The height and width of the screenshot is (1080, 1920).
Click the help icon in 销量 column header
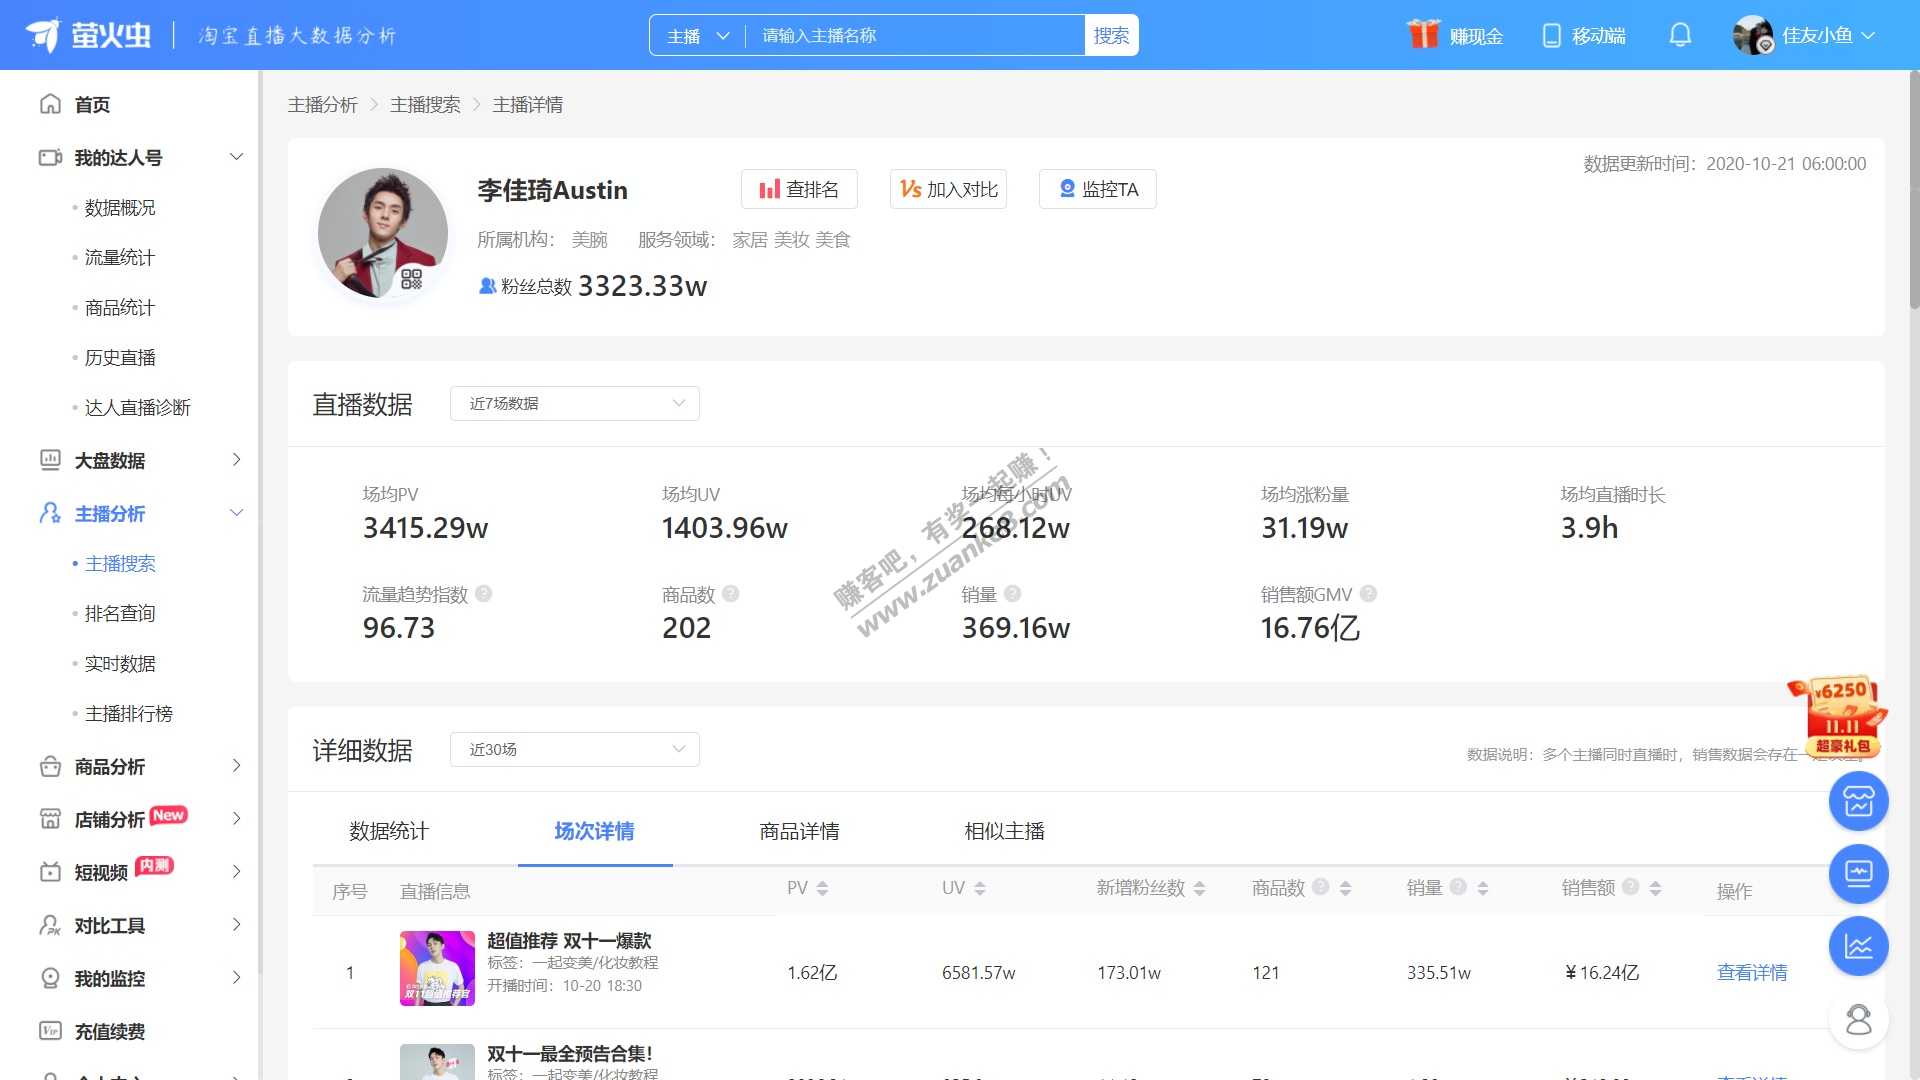pyautogui.click(x=1458, y=887)
